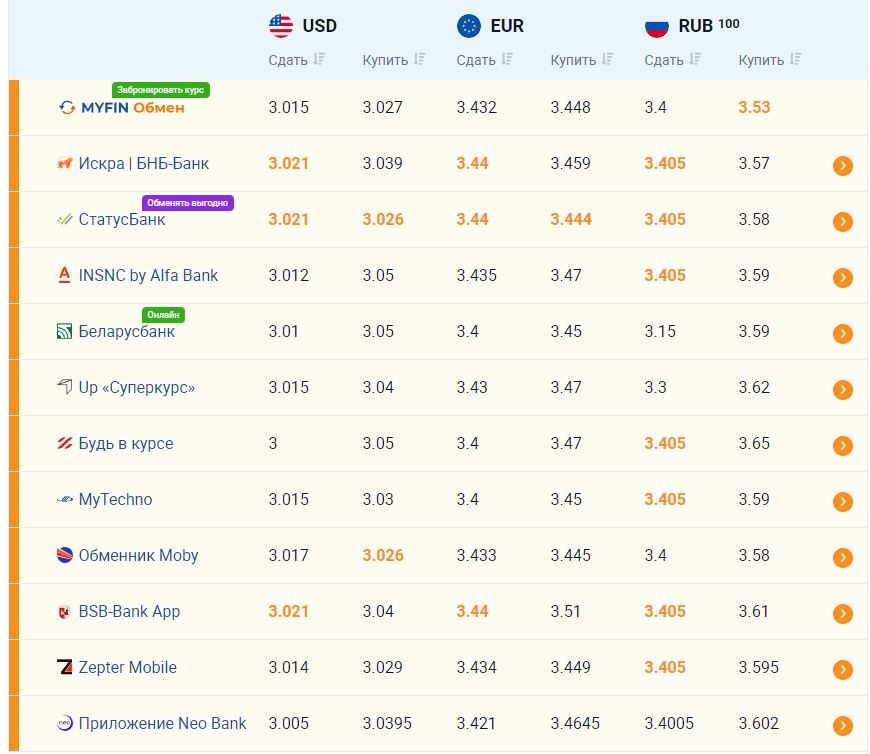Click the Neo Bank round logo icon
The height and width of the screenshot is (754, 870).
pos(65,723)
